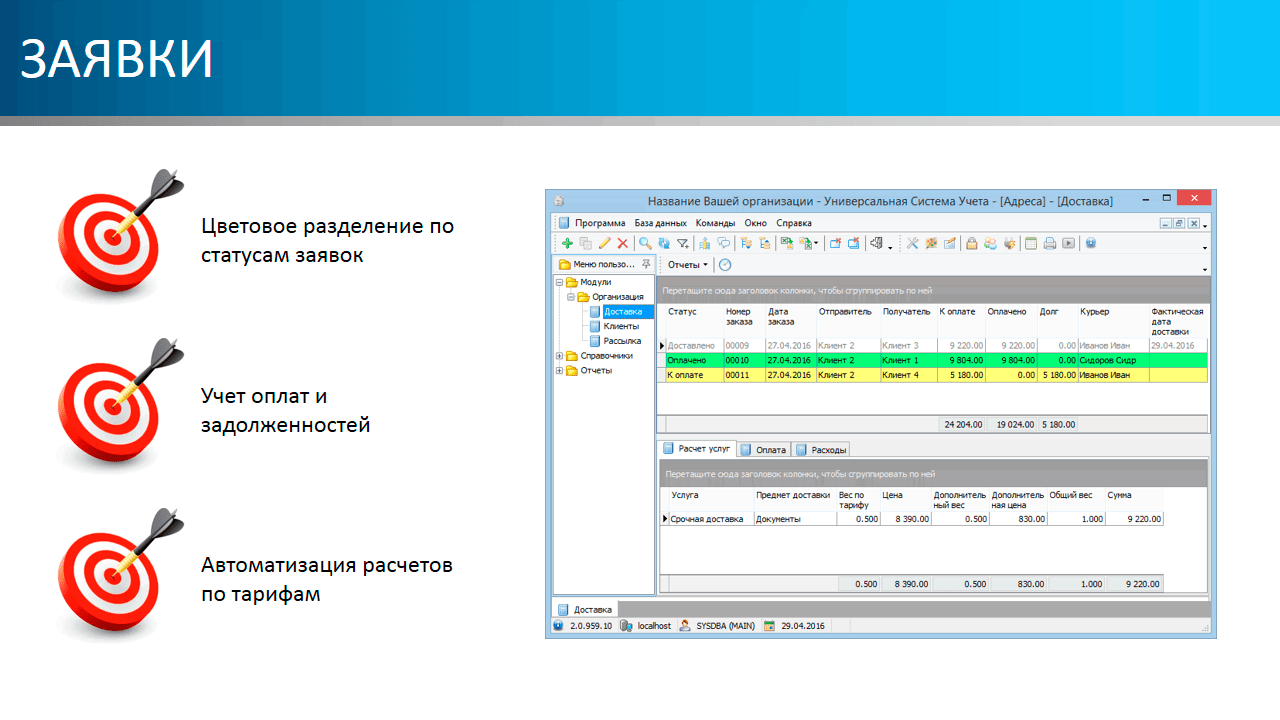The height and width of the screenshot is (720, 1280).
Task: Click the users icon next to the padlock
Action: [990, 243]
